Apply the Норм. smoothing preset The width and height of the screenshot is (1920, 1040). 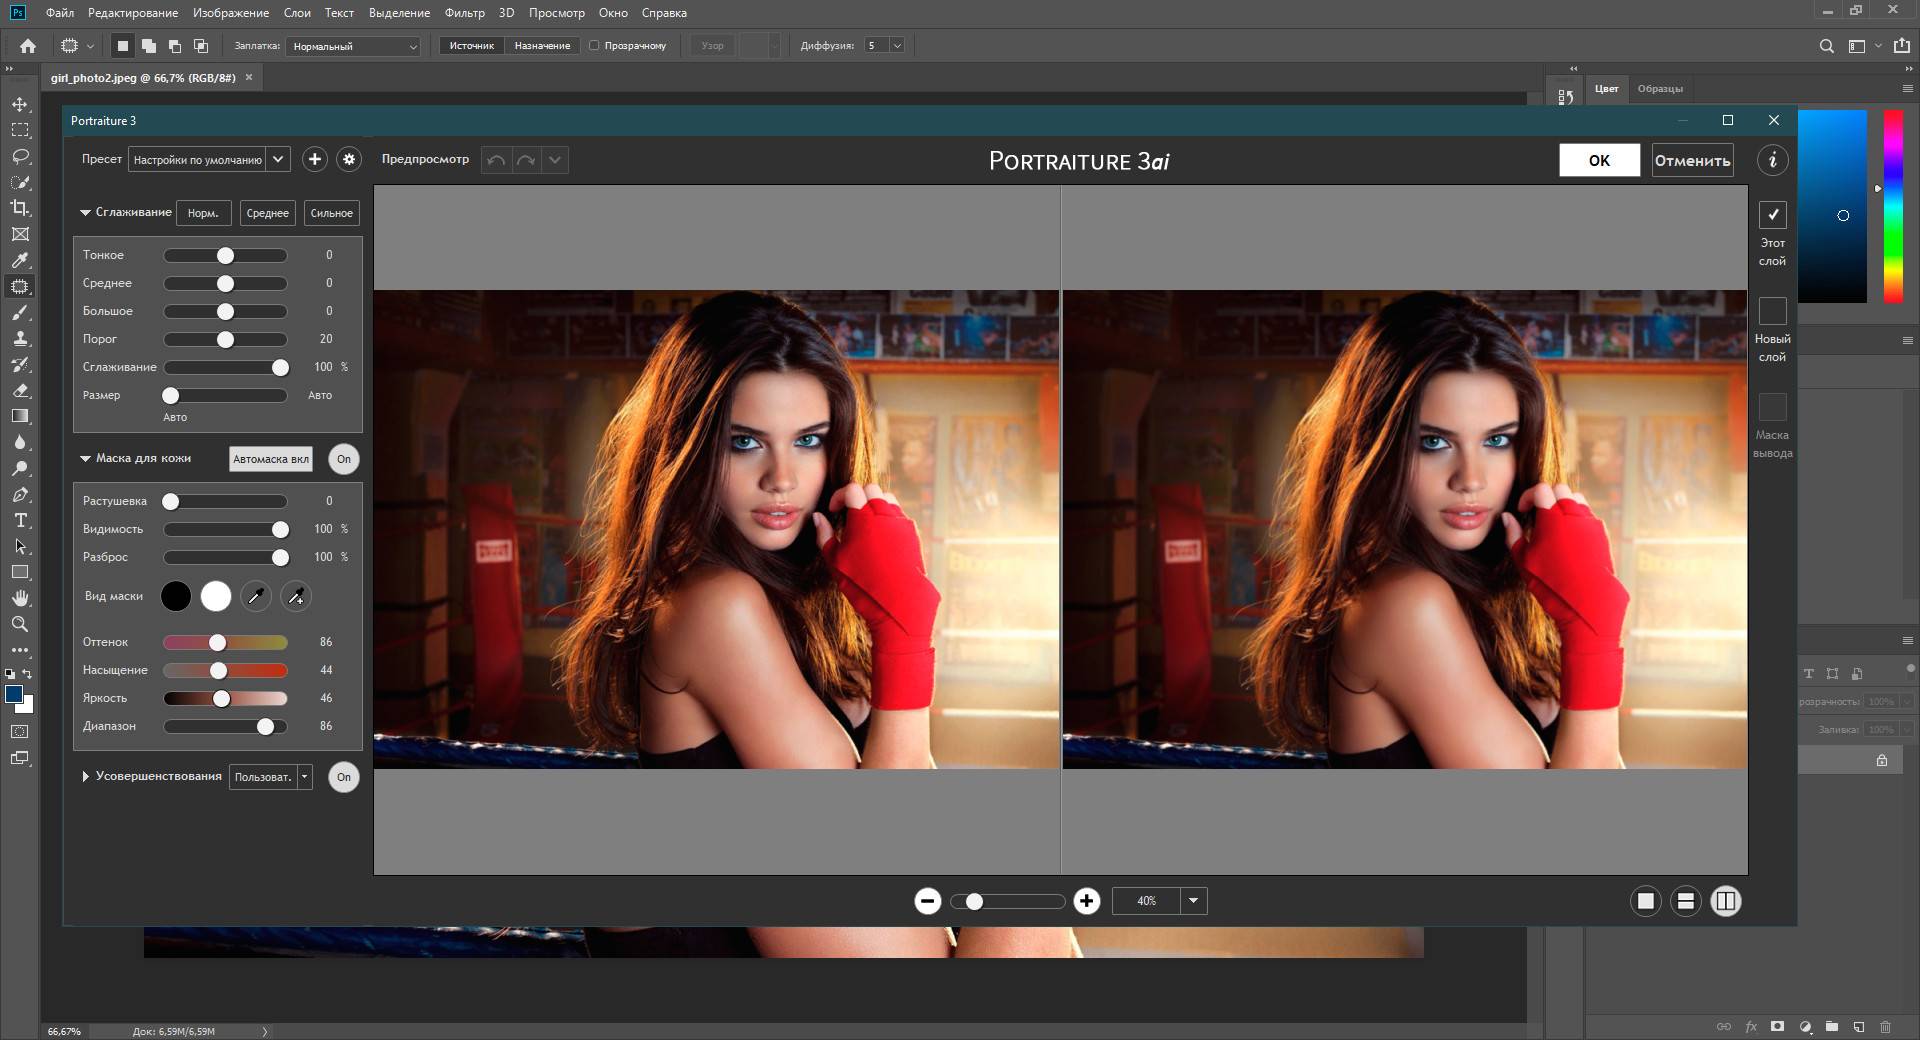point(203,213)
